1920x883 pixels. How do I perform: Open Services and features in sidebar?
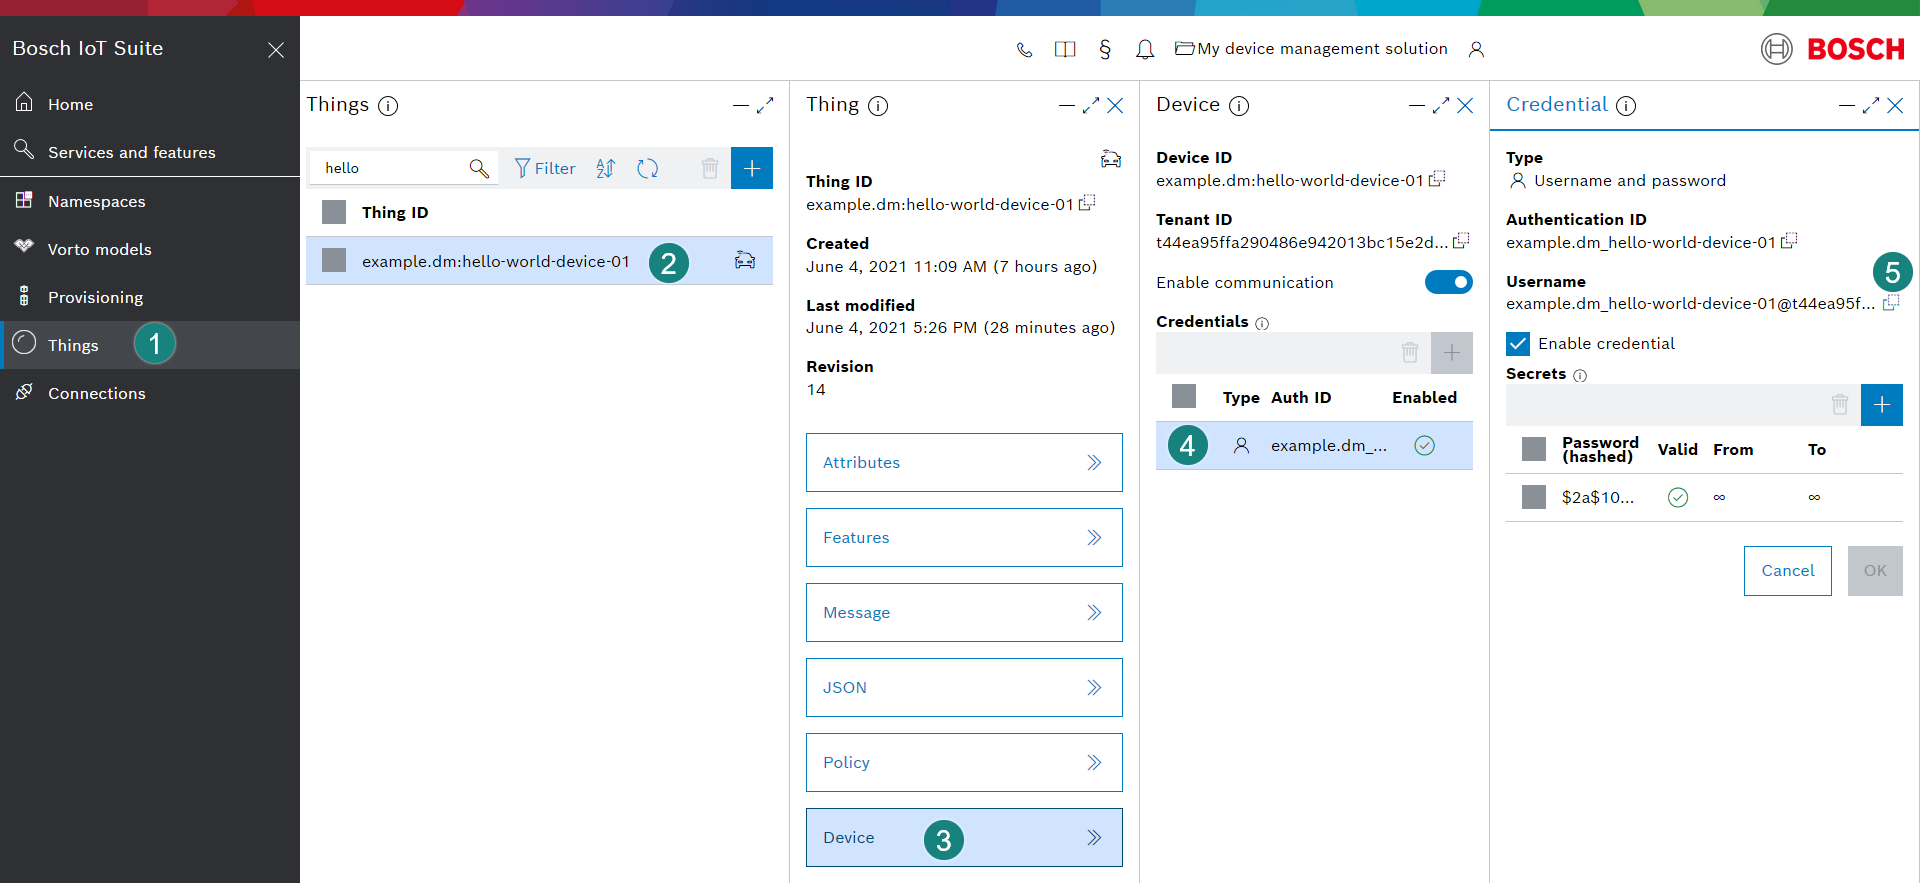150,152
